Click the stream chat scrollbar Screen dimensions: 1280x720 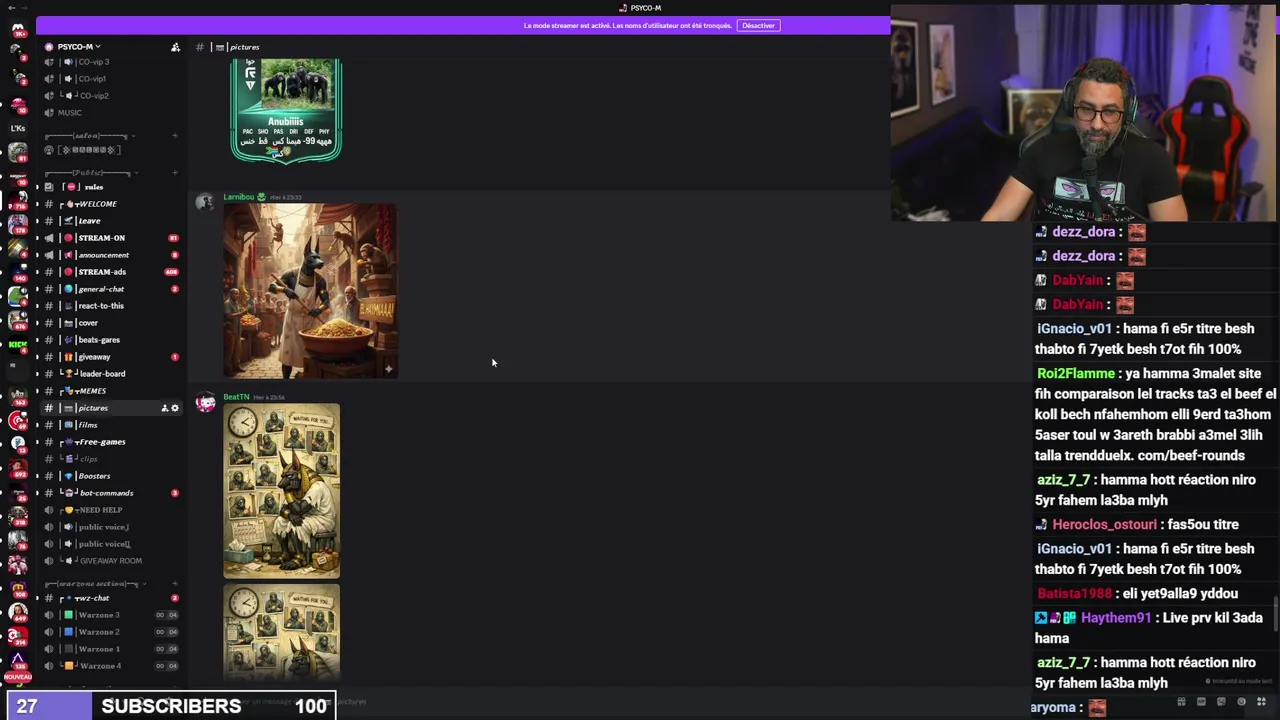tap(1275, 612)
